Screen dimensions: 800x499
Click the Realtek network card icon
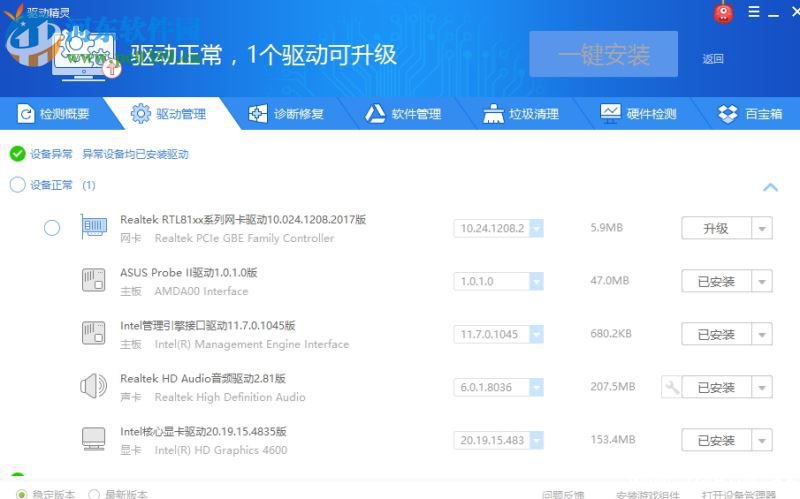pyautogui.click(x=94, y=227)
